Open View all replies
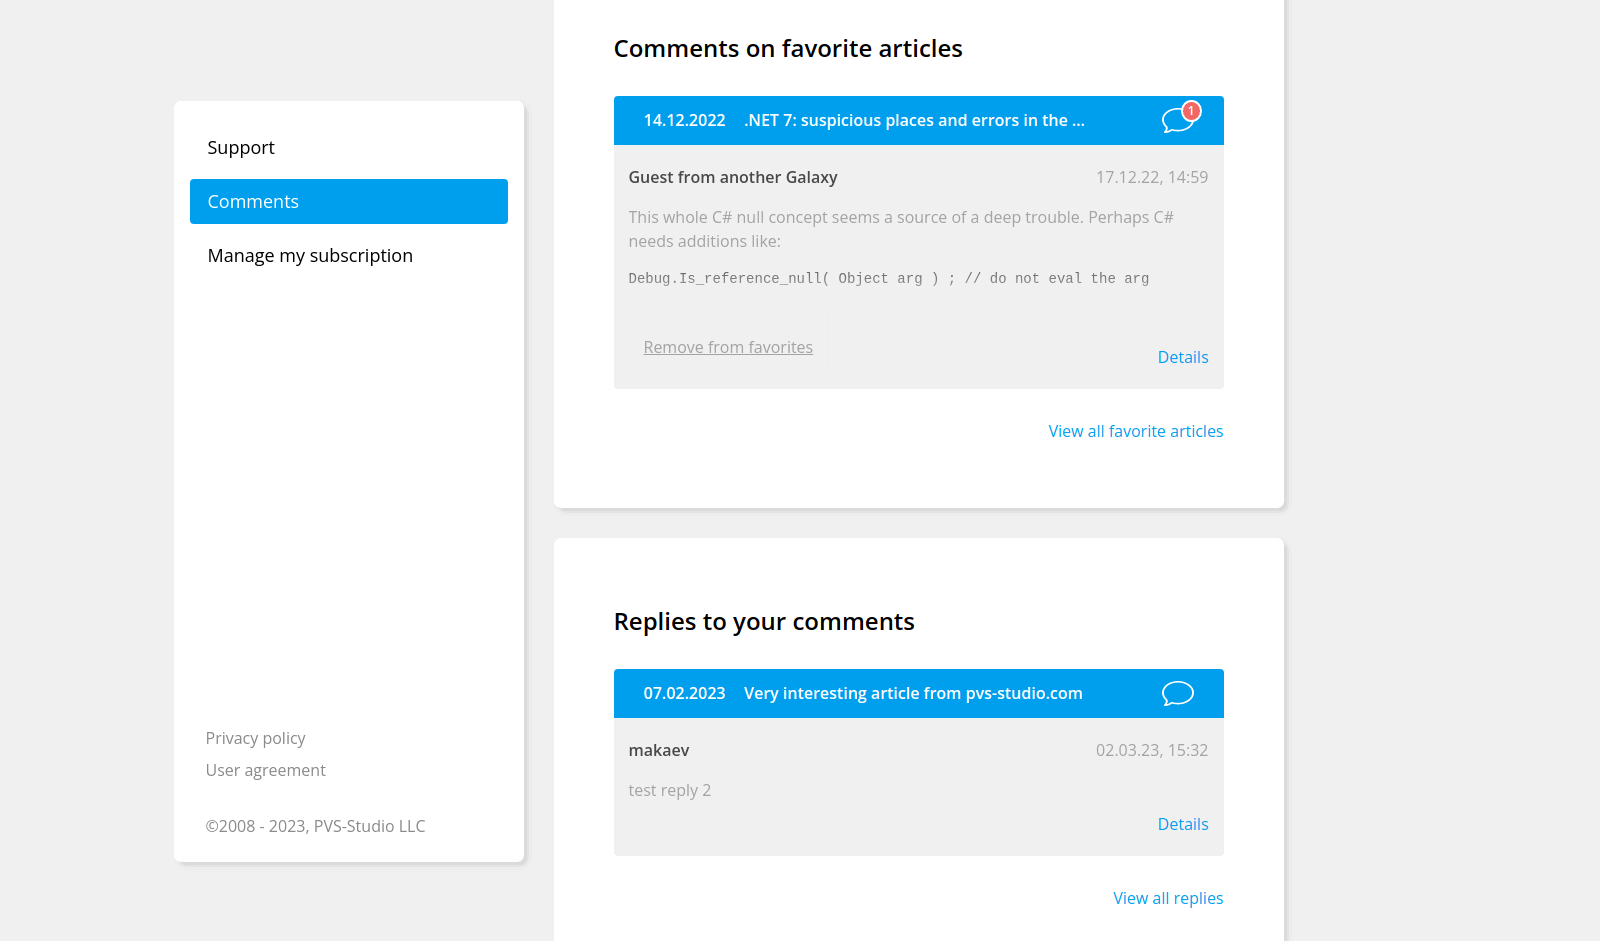 [1168, 897]
